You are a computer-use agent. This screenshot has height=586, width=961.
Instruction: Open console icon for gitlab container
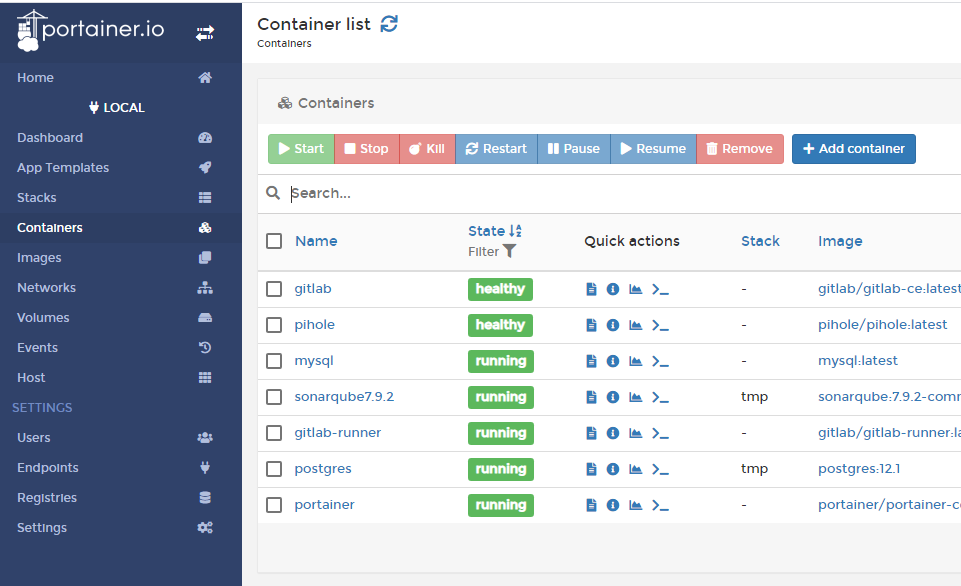[x=660, y=289]
